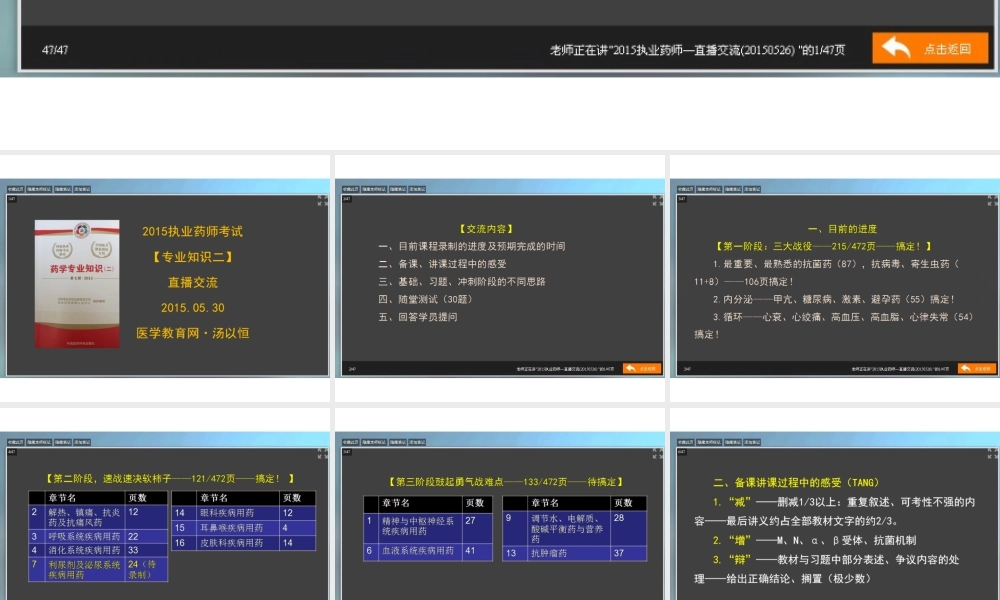Click the table row 血液系统疾病用药 41
Viewport: 1000px width, 600px height.
[428, 551]
